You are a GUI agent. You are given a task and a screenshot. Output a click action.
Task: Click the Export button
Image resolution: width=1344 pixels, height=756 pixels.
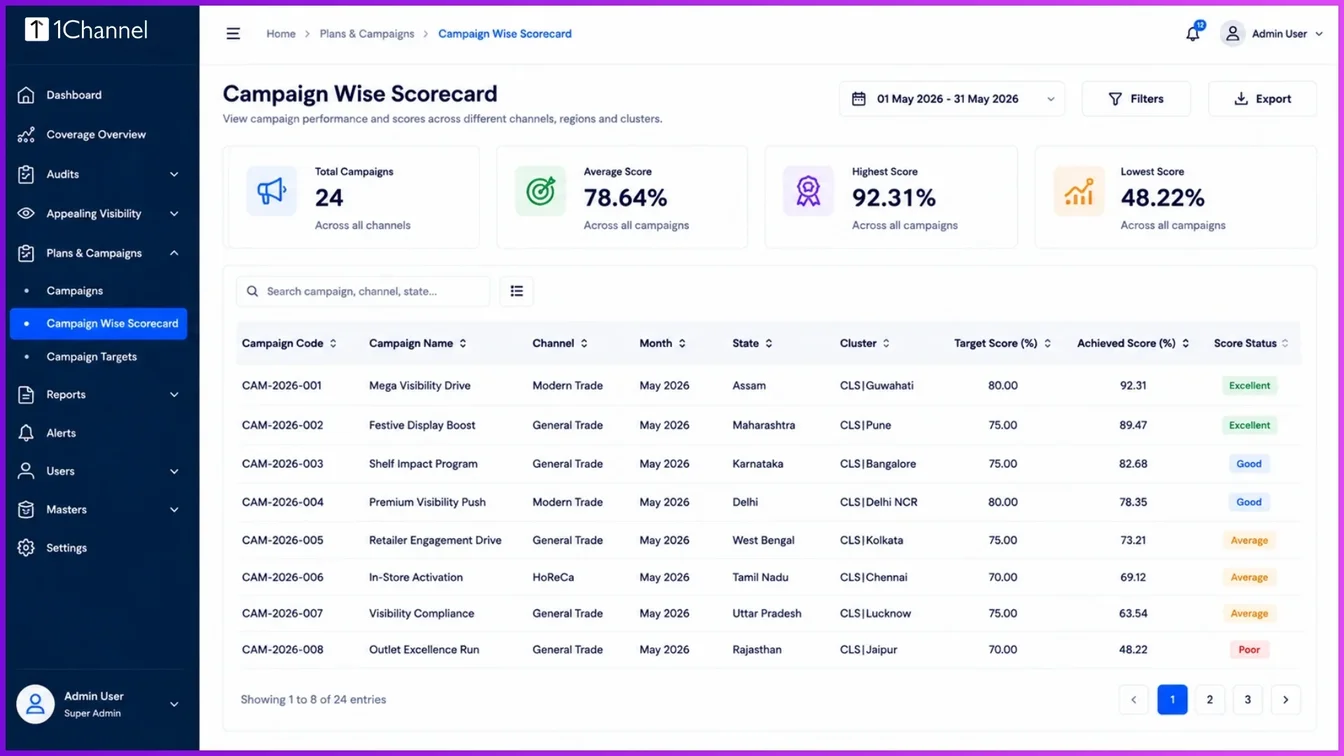1262,99
